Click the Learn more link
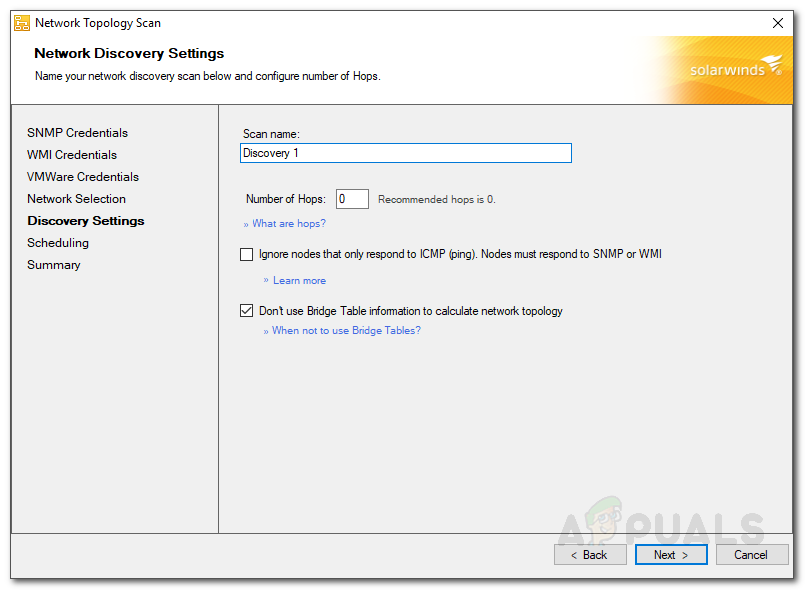Image resolution: width=805 pixels, height=590 pixels. tap(299, 281)
